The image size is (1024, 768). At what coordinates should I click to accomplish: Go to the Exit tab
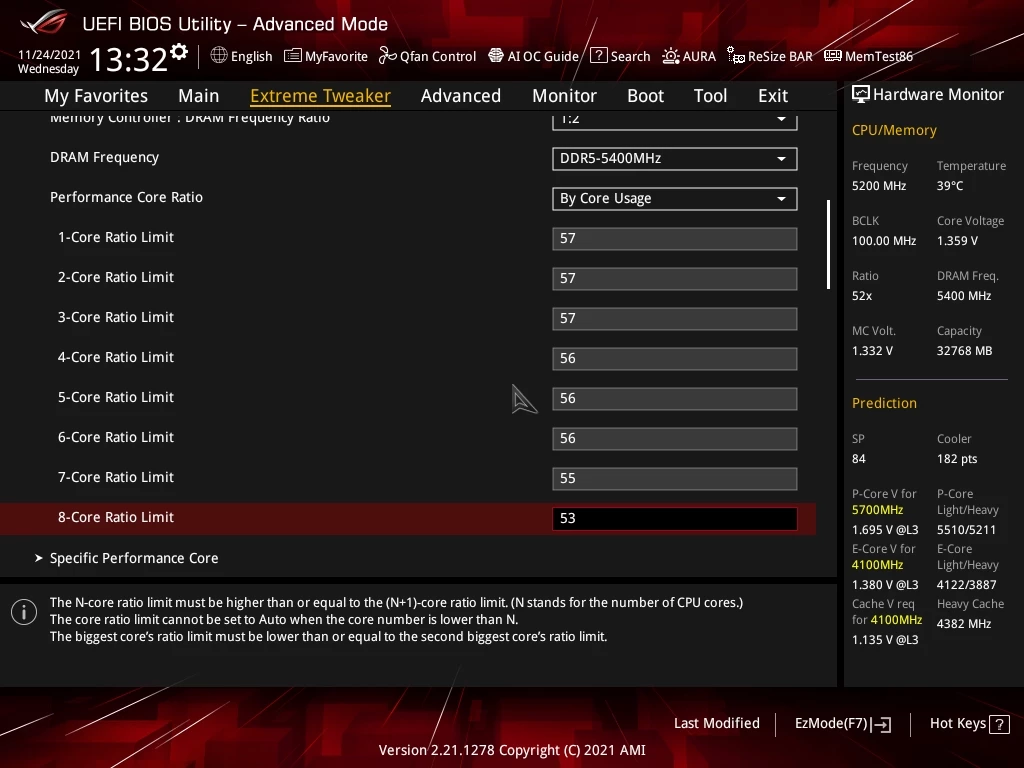773,96
